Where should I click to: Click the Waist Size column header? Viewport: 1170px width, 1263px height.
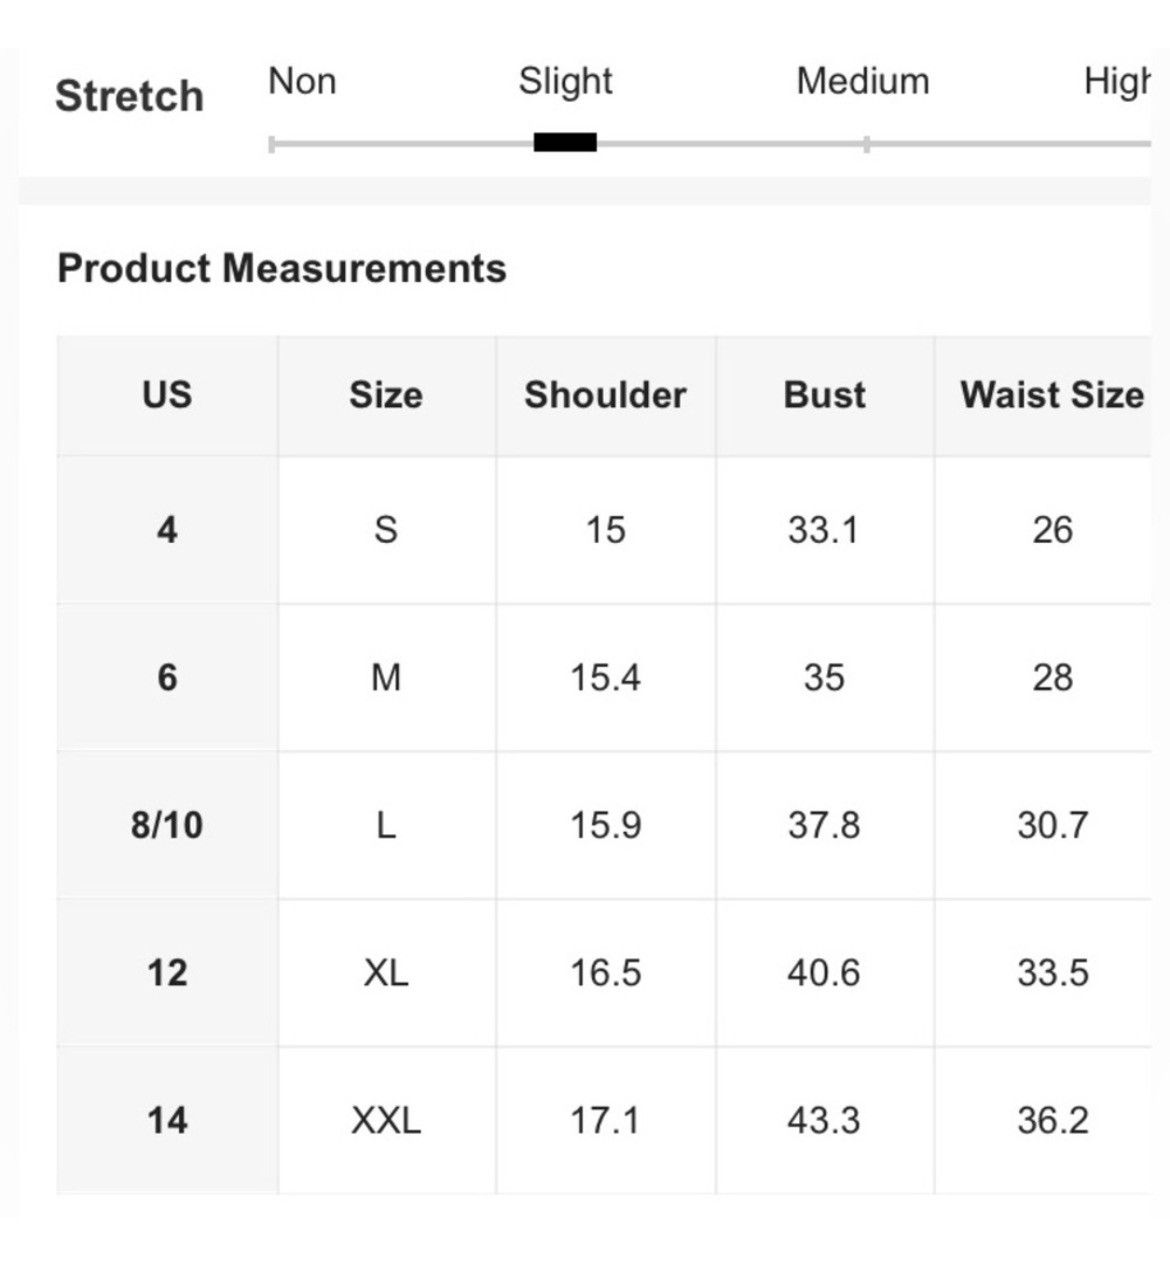pos(1052,395)
